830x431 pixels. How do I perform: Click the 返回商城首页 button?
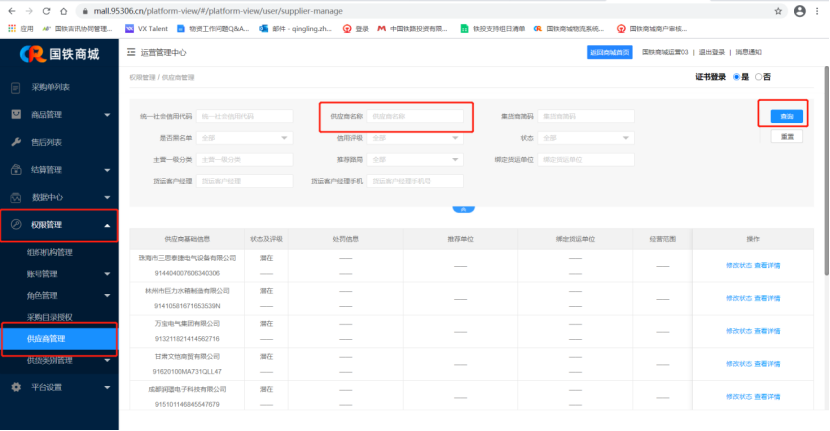[x=610, y=52]
